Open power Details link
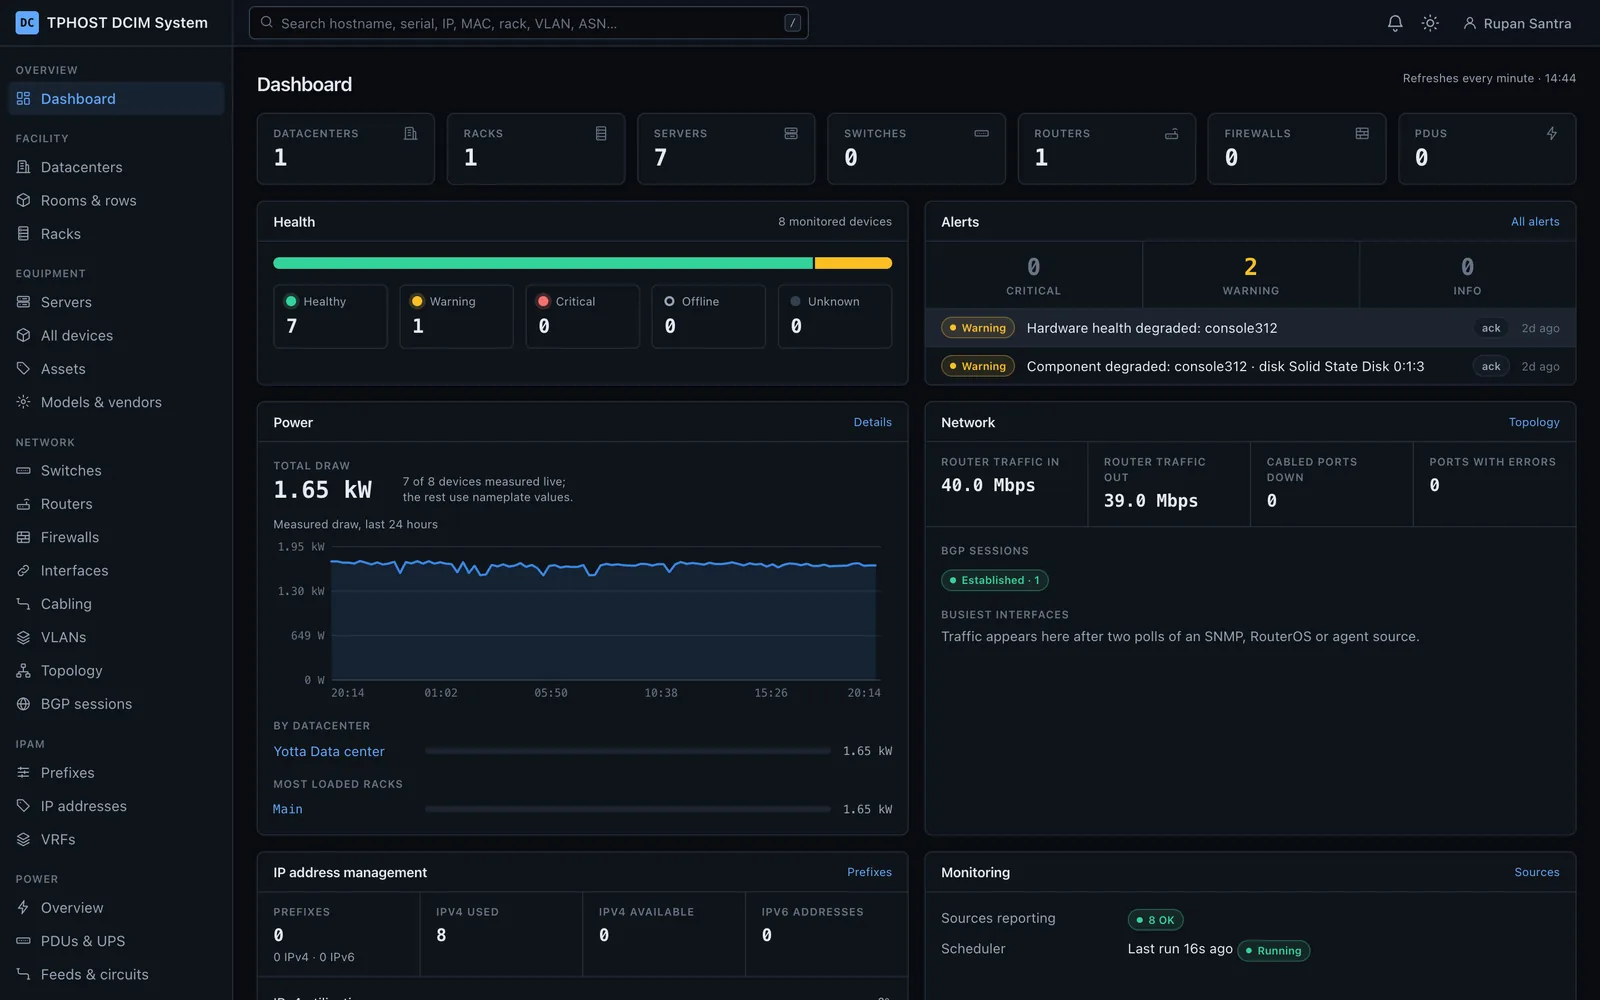This screenshot has width=1600, height=1000. (872, 422)
